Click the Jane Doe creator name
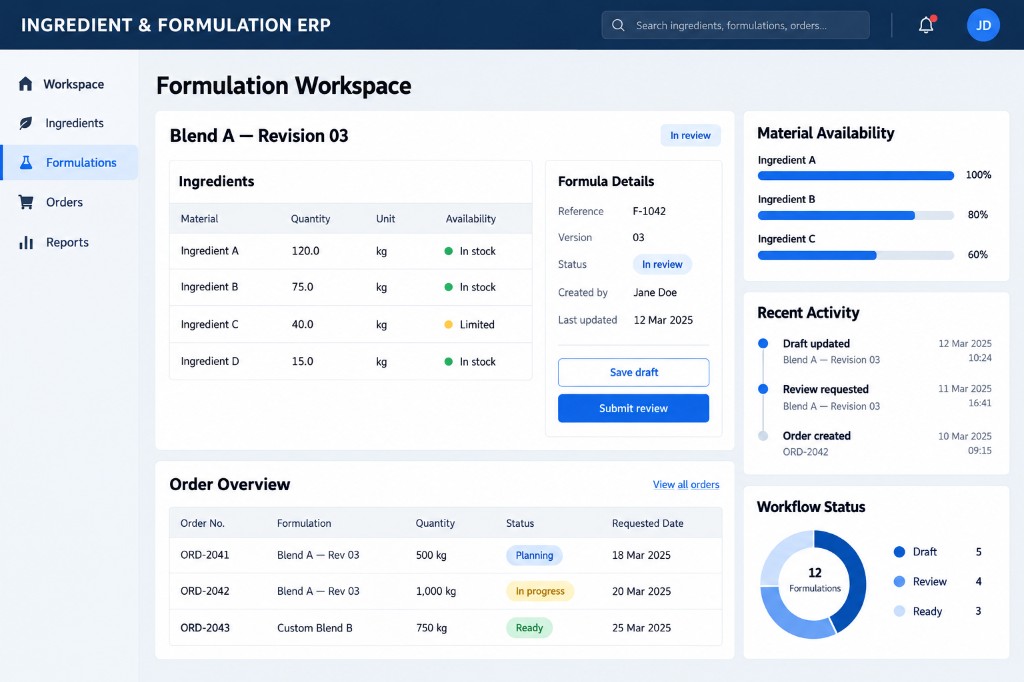Image resolution: width=1024 pixels, height=682 pixels. [x=655, y=293]
